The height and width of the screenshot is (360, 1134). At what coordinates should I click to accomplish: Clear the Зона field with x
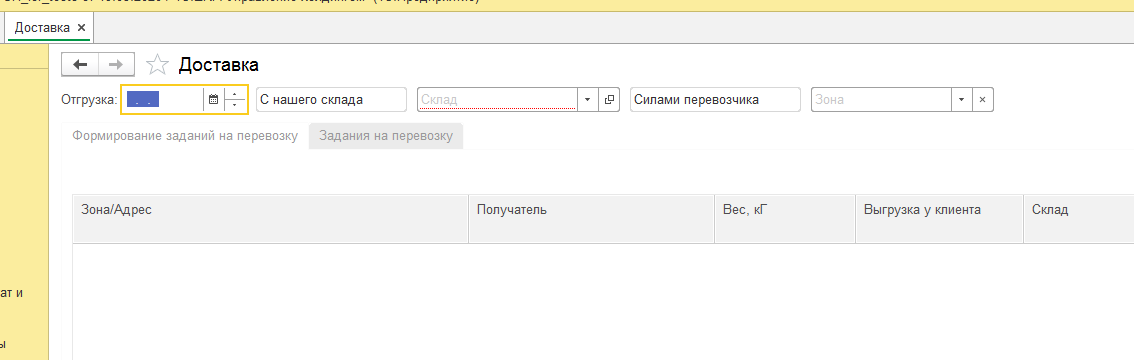click(x=983, y=100)
